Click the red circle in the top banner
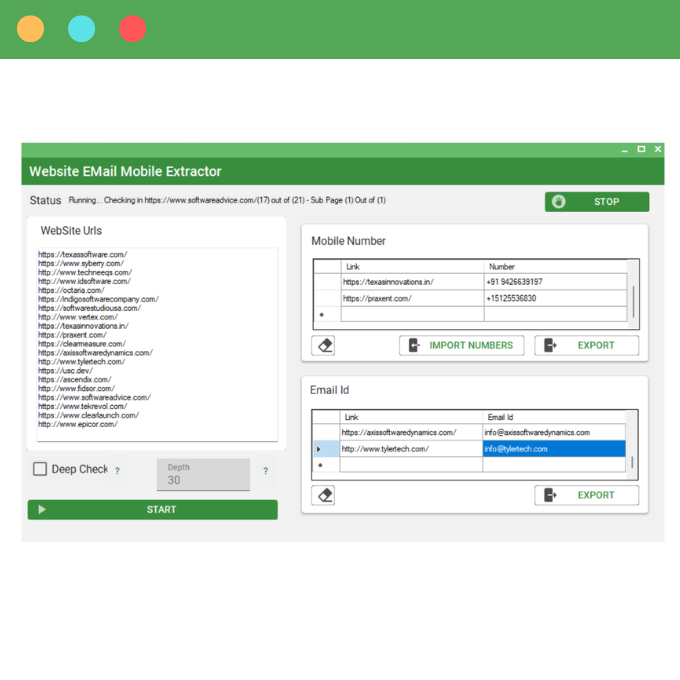 tap(132, 29)
